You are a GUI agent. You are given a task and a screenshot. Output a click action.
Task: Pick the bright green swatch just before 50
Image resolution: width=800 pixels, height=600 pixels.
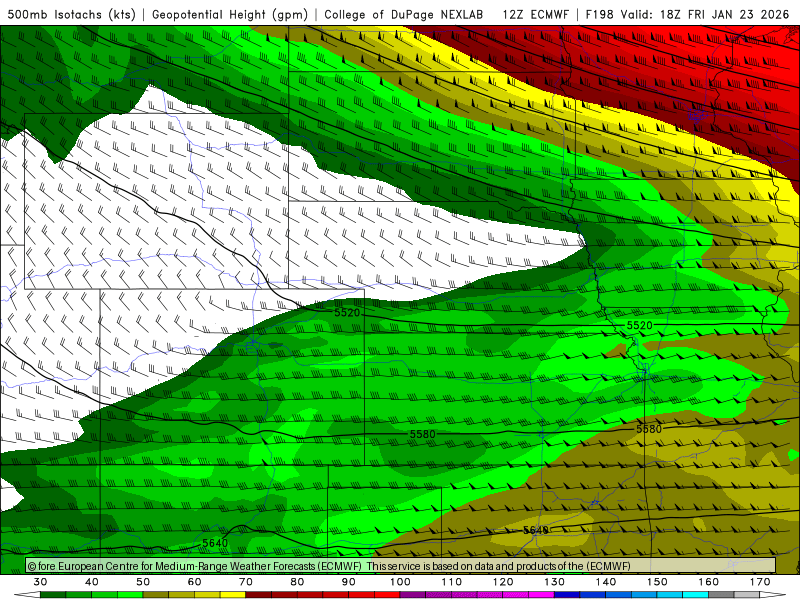pyautogui.click(x=130, y=595)
